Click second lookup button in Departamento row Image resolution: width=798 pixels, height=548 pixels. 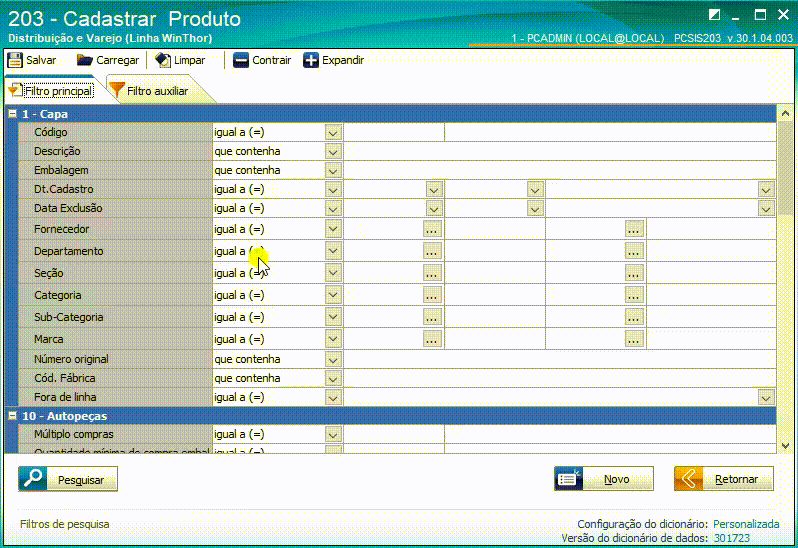tap(634, 251)
